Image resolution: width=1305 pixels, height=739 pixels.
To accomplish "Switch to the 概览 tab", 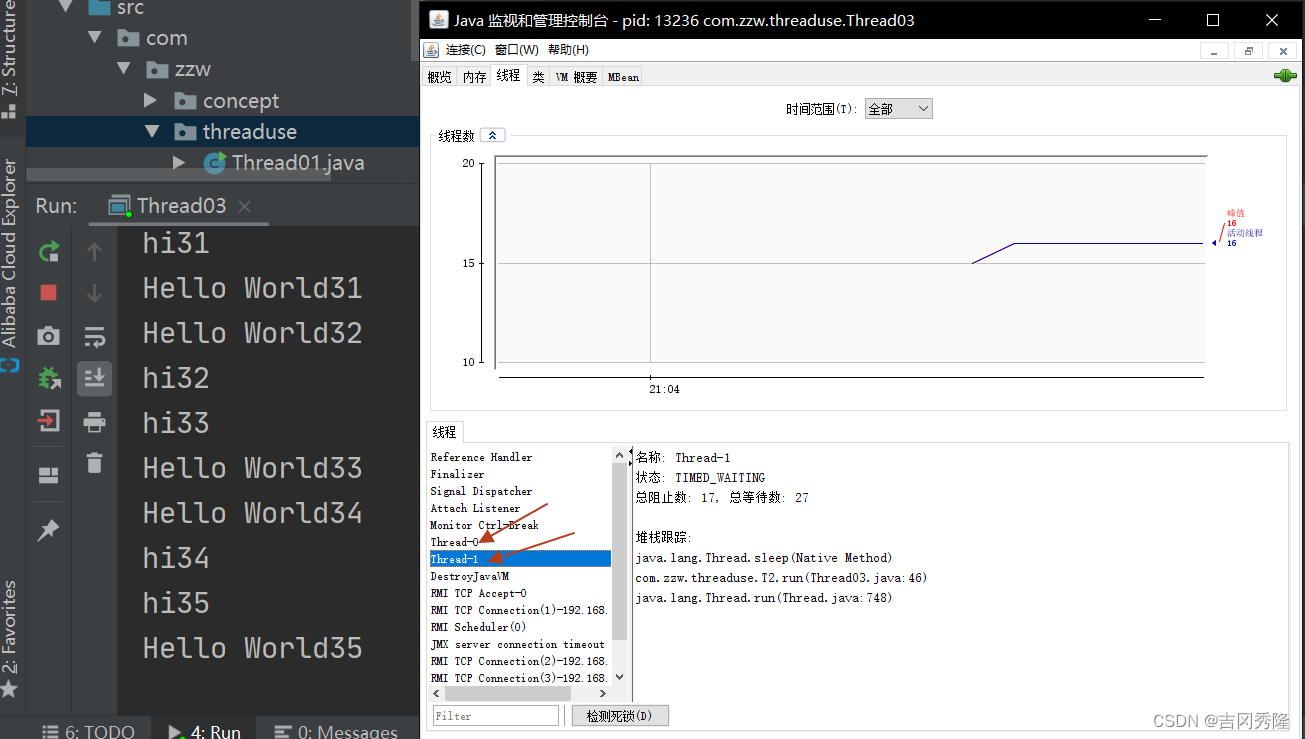I will click(439, 77).
